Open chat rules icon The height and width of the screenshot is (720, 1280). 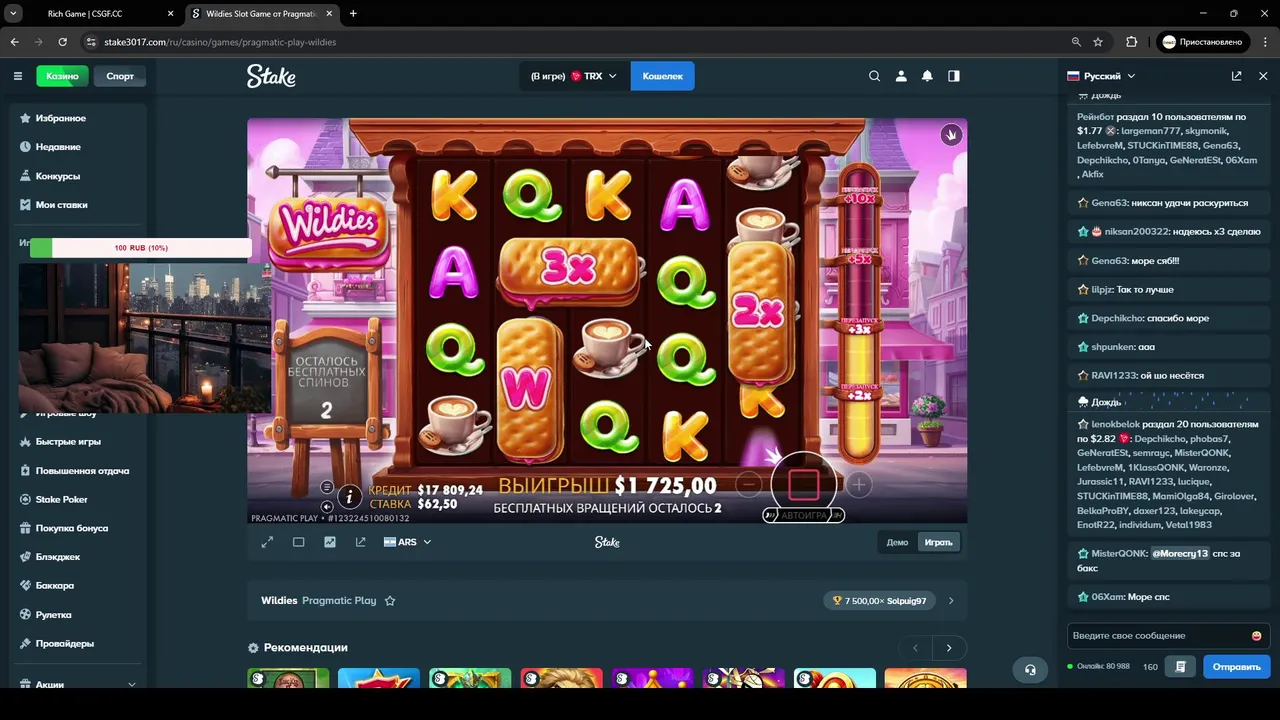click(1181, 667)
